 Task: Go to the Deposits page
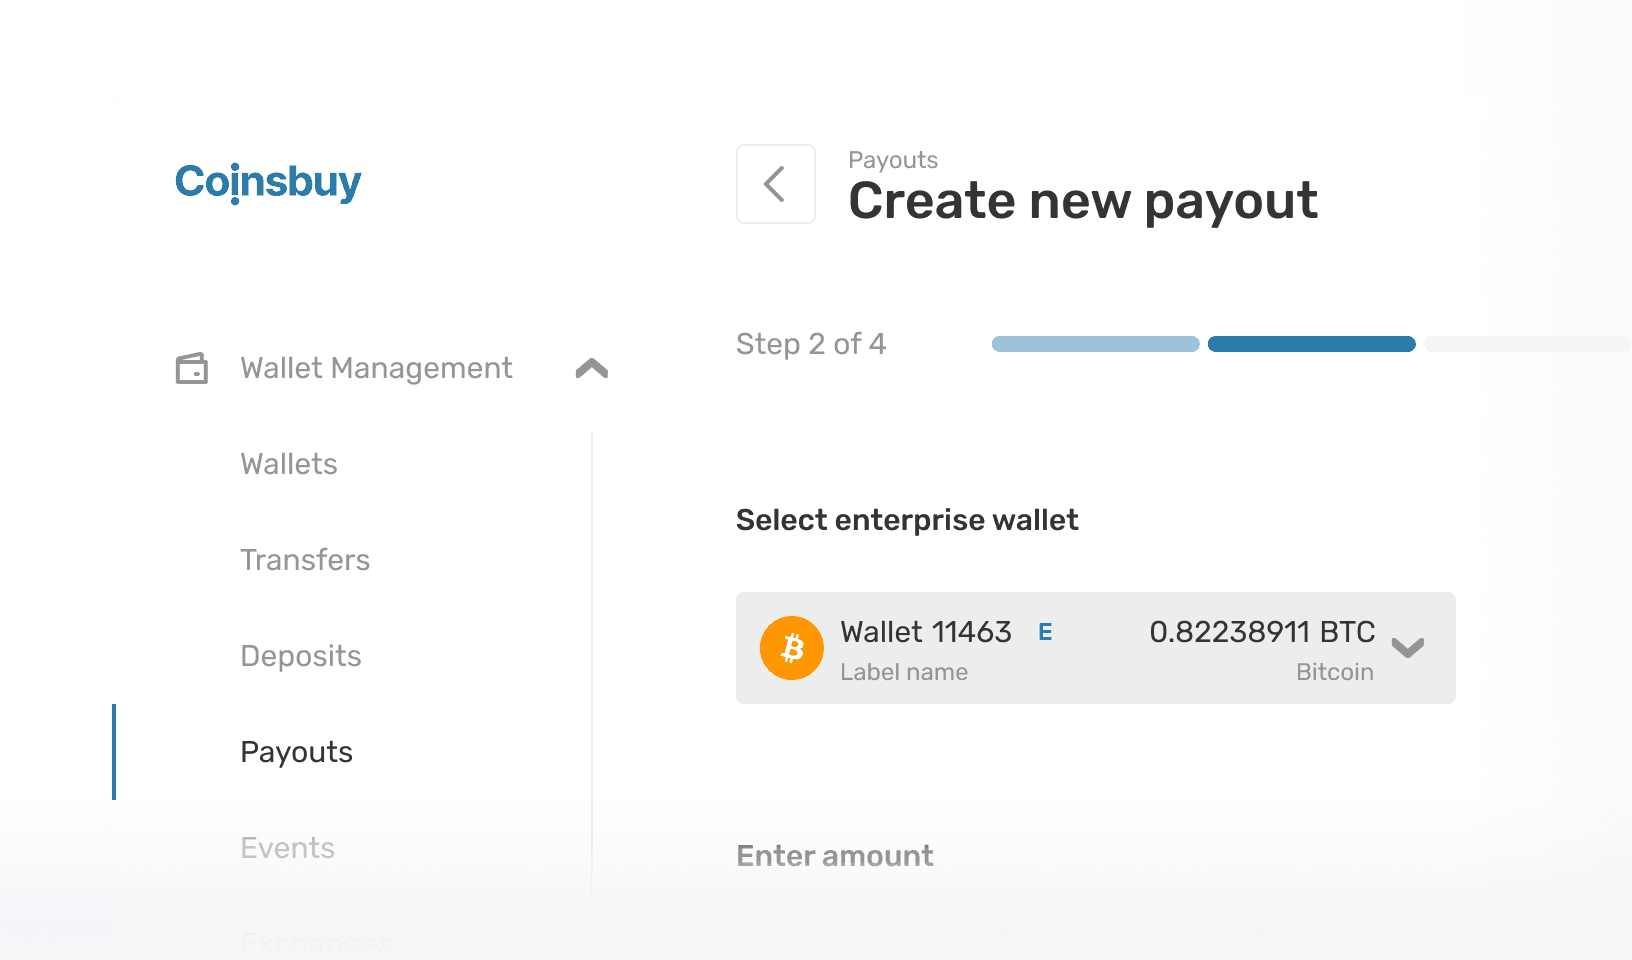300,656
